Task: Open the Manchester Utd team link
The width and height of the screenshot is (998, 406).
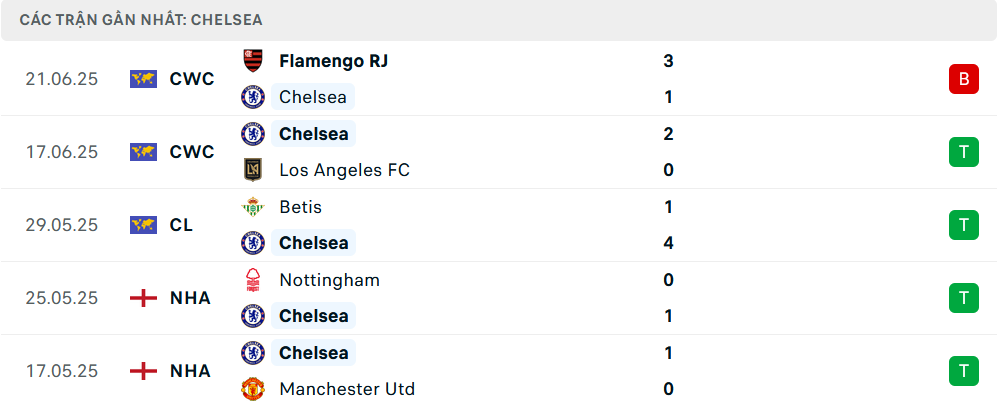Action: 347,389
